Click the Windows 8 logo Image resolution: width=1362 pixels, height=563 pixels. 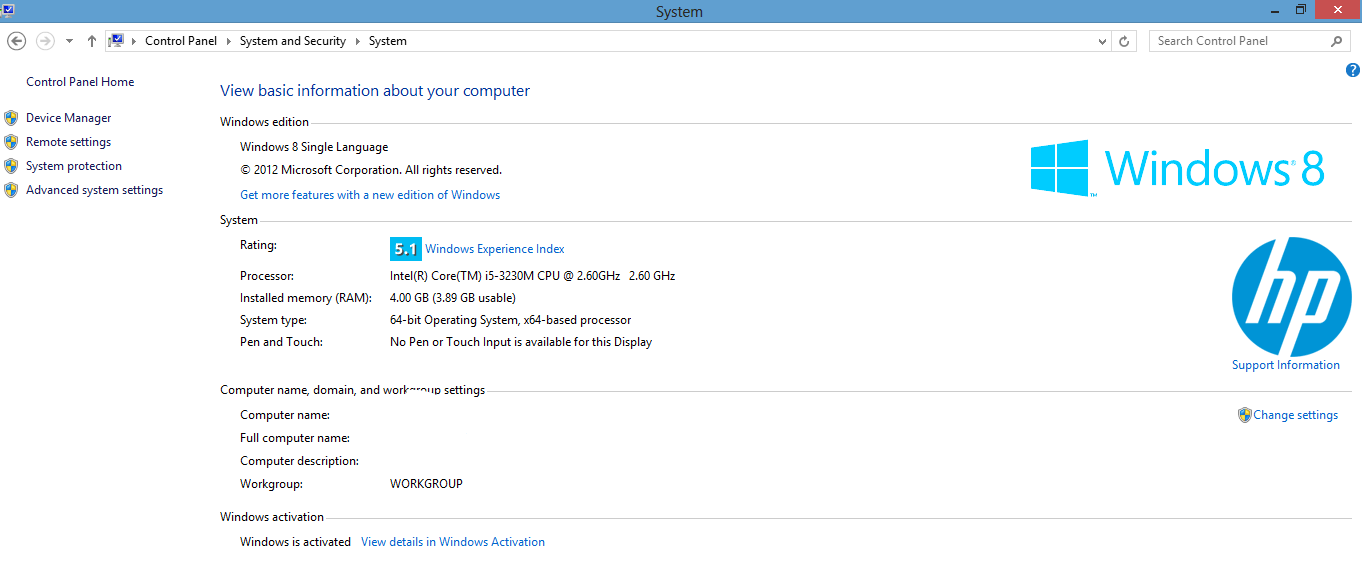click(x=1178, y=168)
